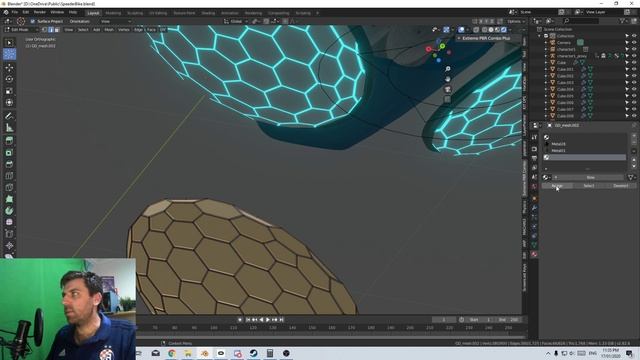Screen dimensions: 640x360
Task: Select the Rotate tool
Action: tap(9, 79)
